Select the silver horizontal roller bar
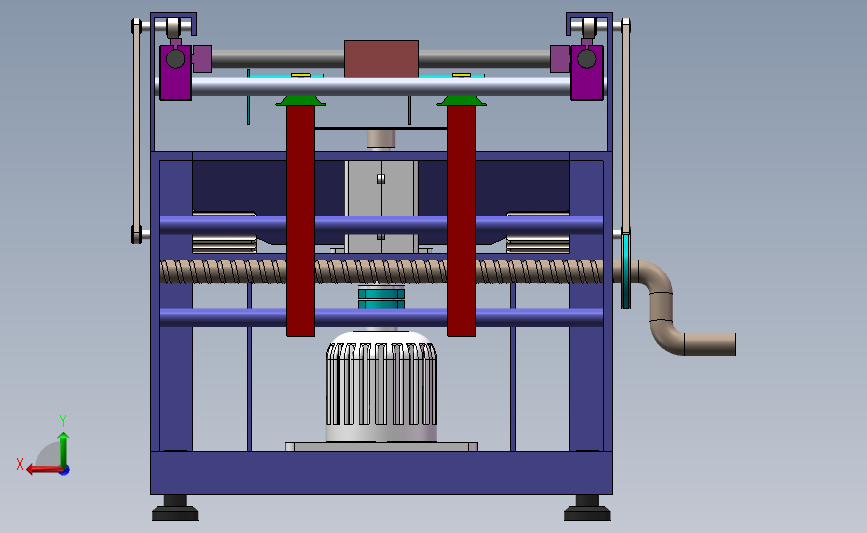867x533 pixels. (x=381, y=87)
